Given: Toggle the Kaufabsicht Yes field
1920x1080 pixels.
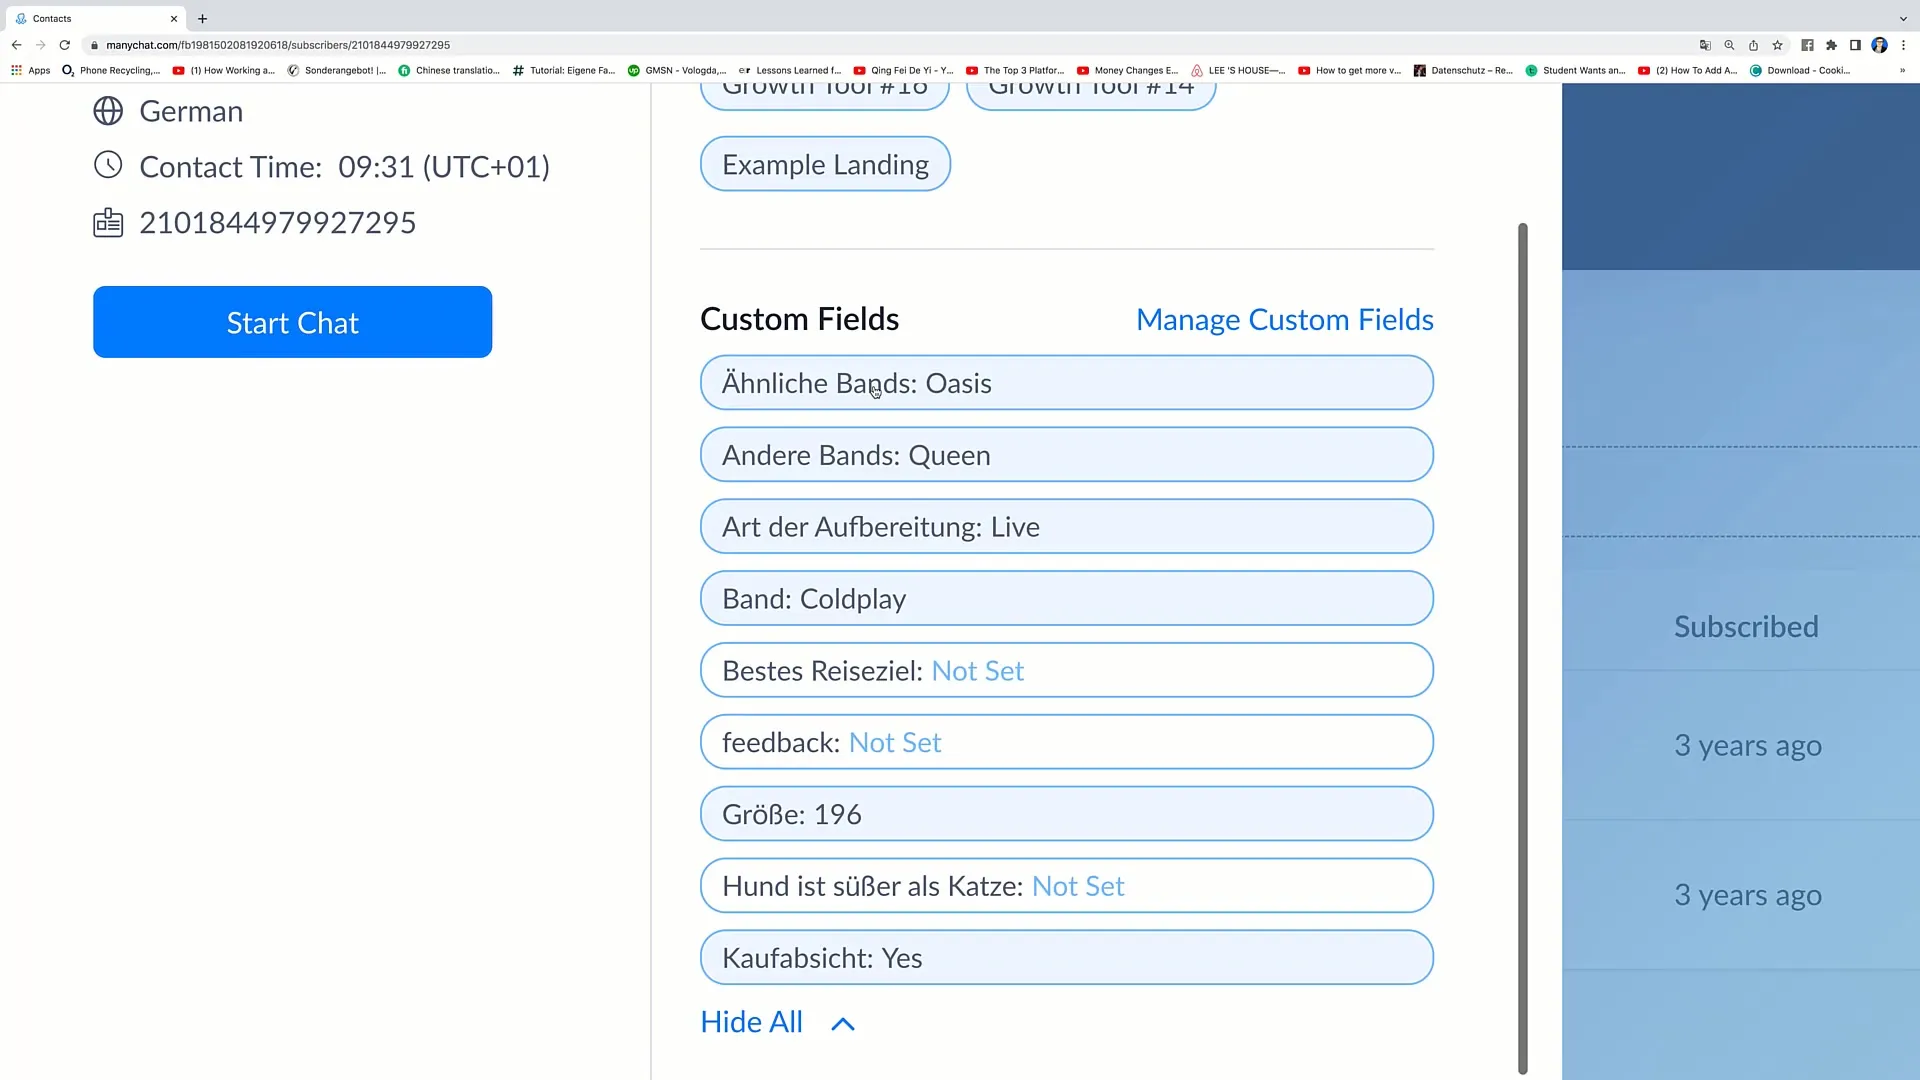Looking at the screenshot, I should [1067, 956].
